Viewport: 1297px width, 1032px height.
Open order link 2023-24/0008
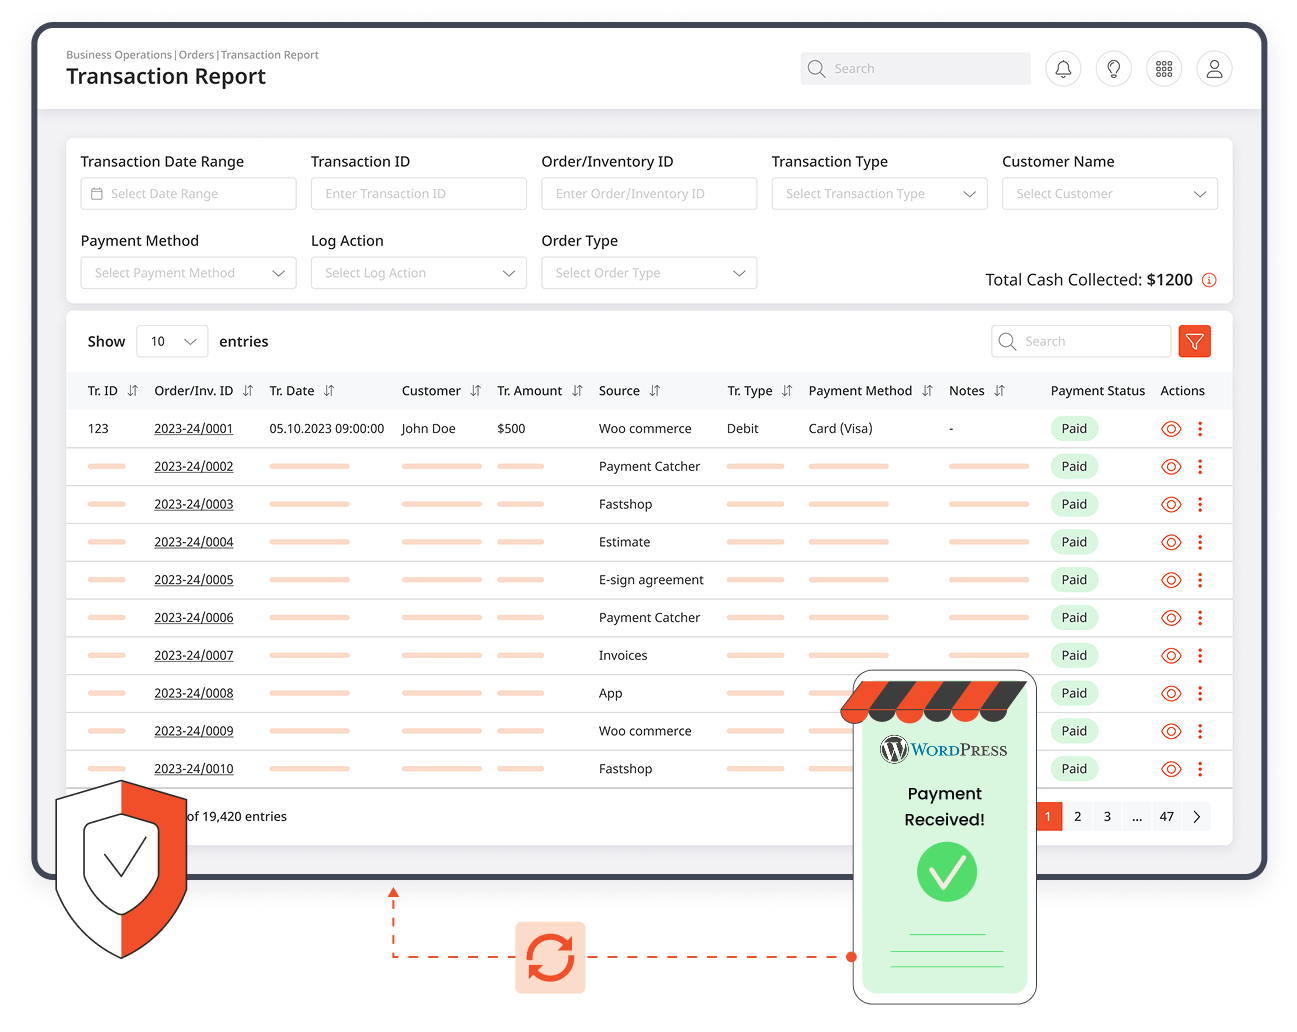pyautogui.click(x=194, y=694)
